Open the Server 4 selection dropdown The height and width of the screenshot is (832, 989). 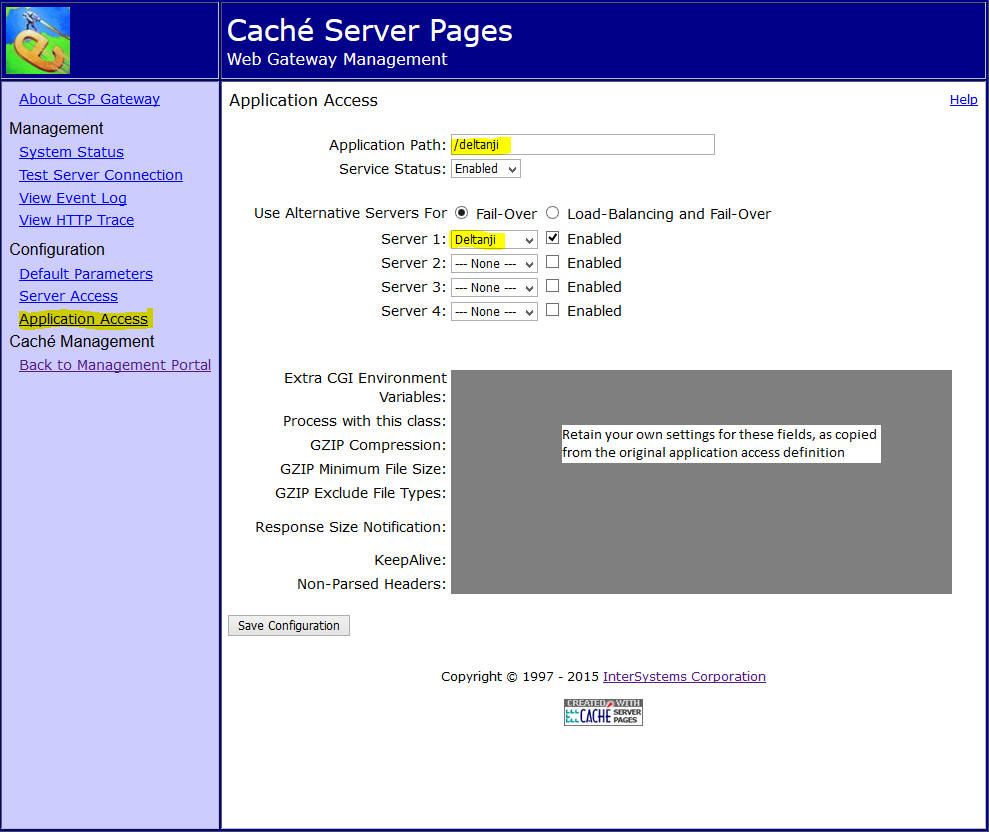(494, 312)
